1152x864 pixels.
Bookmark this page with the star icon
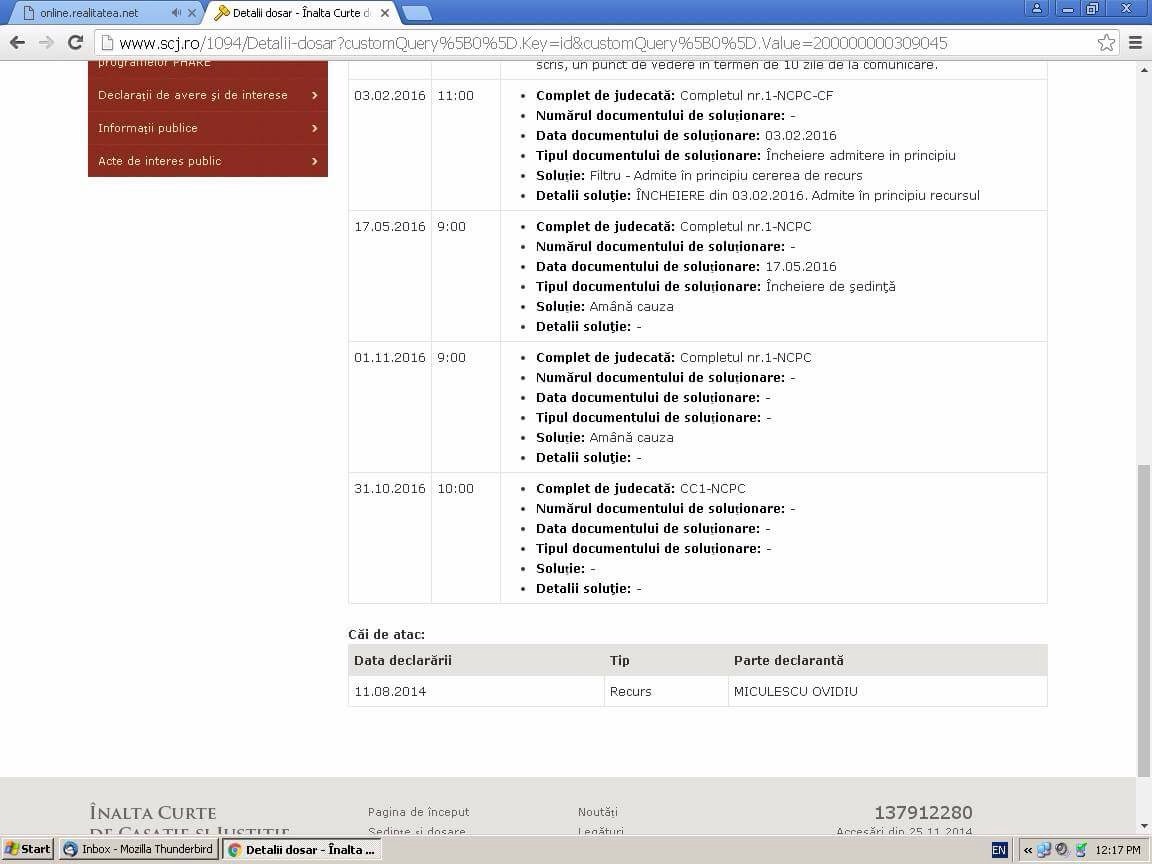[1106, 42]
